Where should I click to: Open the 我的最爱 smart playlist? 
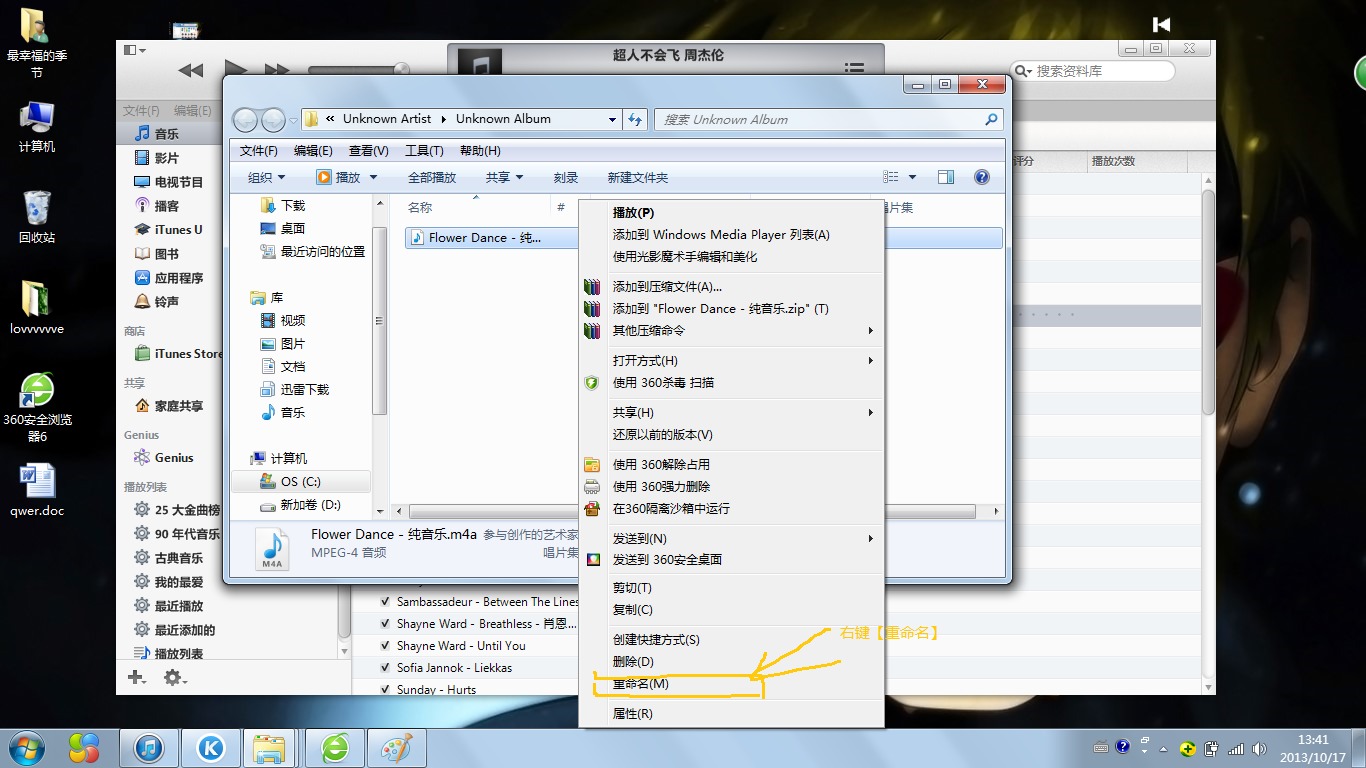coord(170,582)
